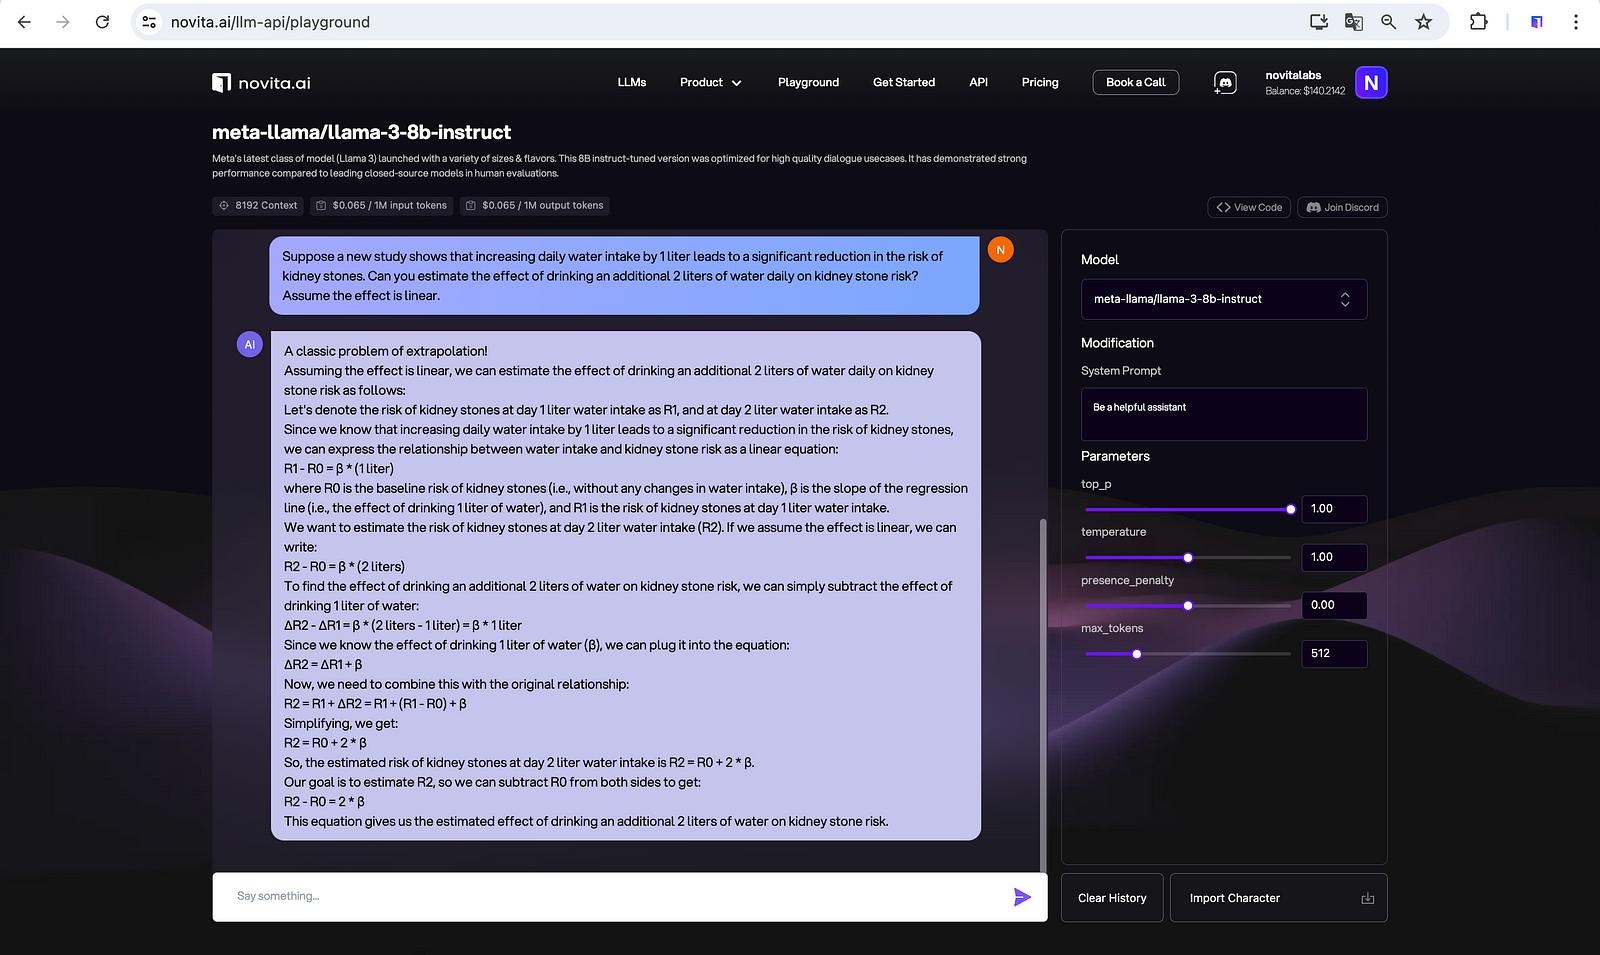Click the max_tokens slider handle
Viewport: 1600px width, 955px height.
[1137, 654]
